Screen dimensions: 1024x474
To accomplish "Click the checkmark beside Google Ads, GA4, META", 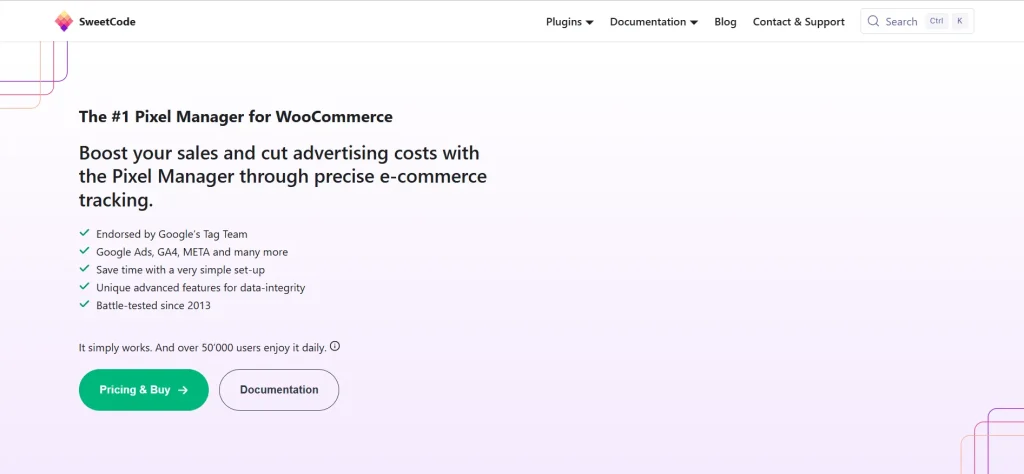I will (x=84, y=251).
